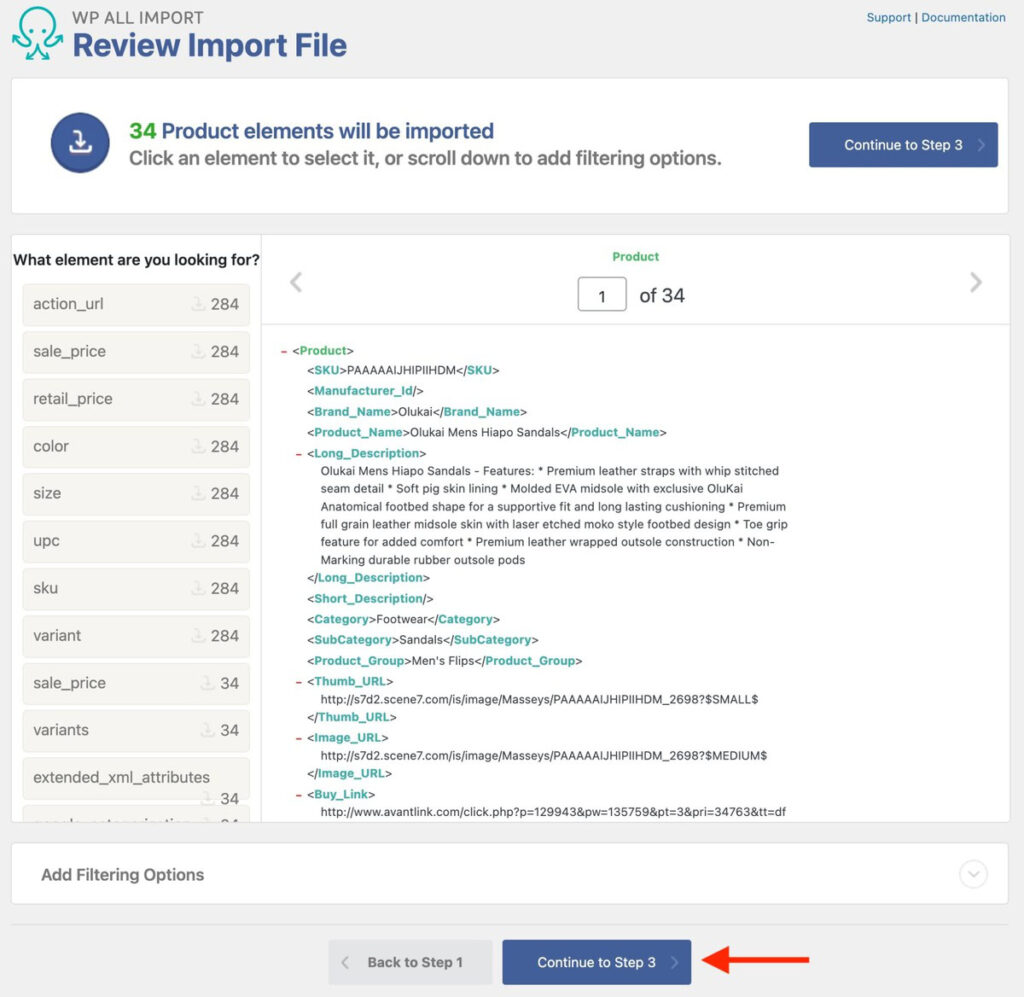Click the Add Filtering Options heading

click(122, 875)
